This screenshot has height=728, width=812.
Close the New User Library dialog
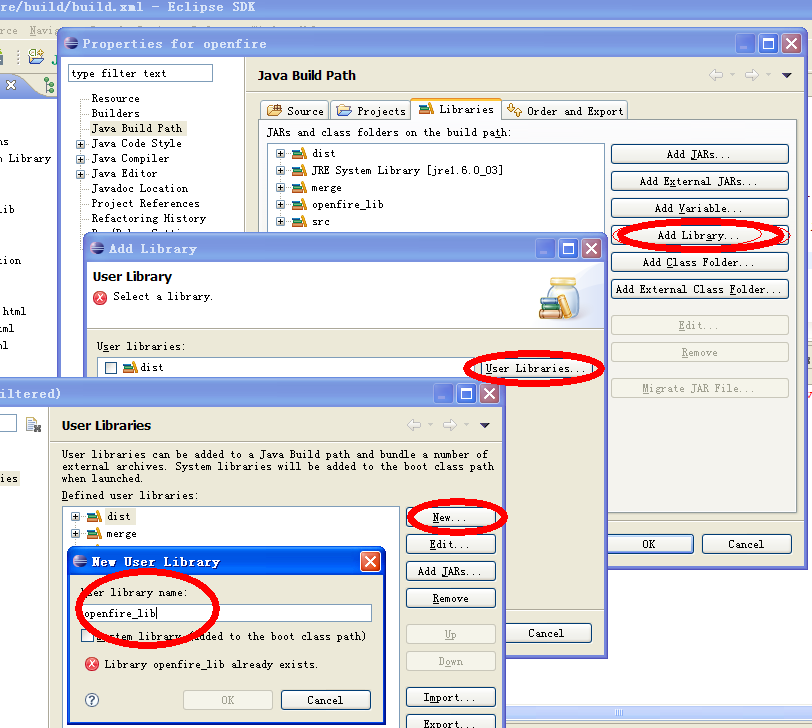[370, 561]
